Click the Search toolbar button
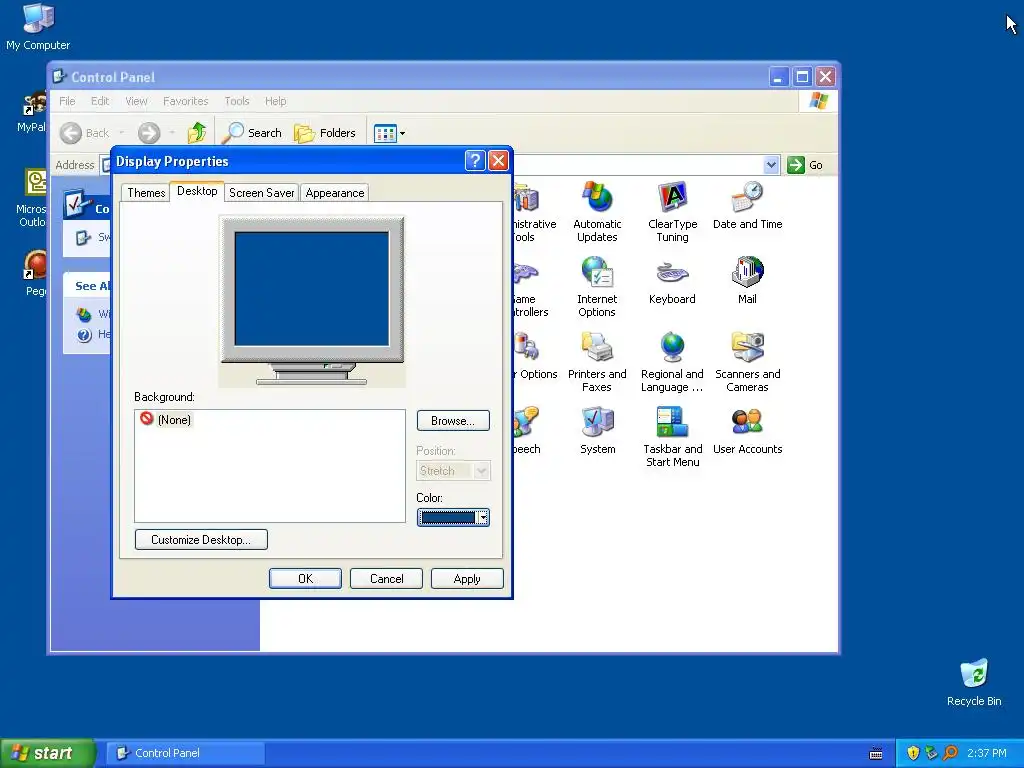The height and width of the screenshot is (768, 1024). (x=251, y=133)
